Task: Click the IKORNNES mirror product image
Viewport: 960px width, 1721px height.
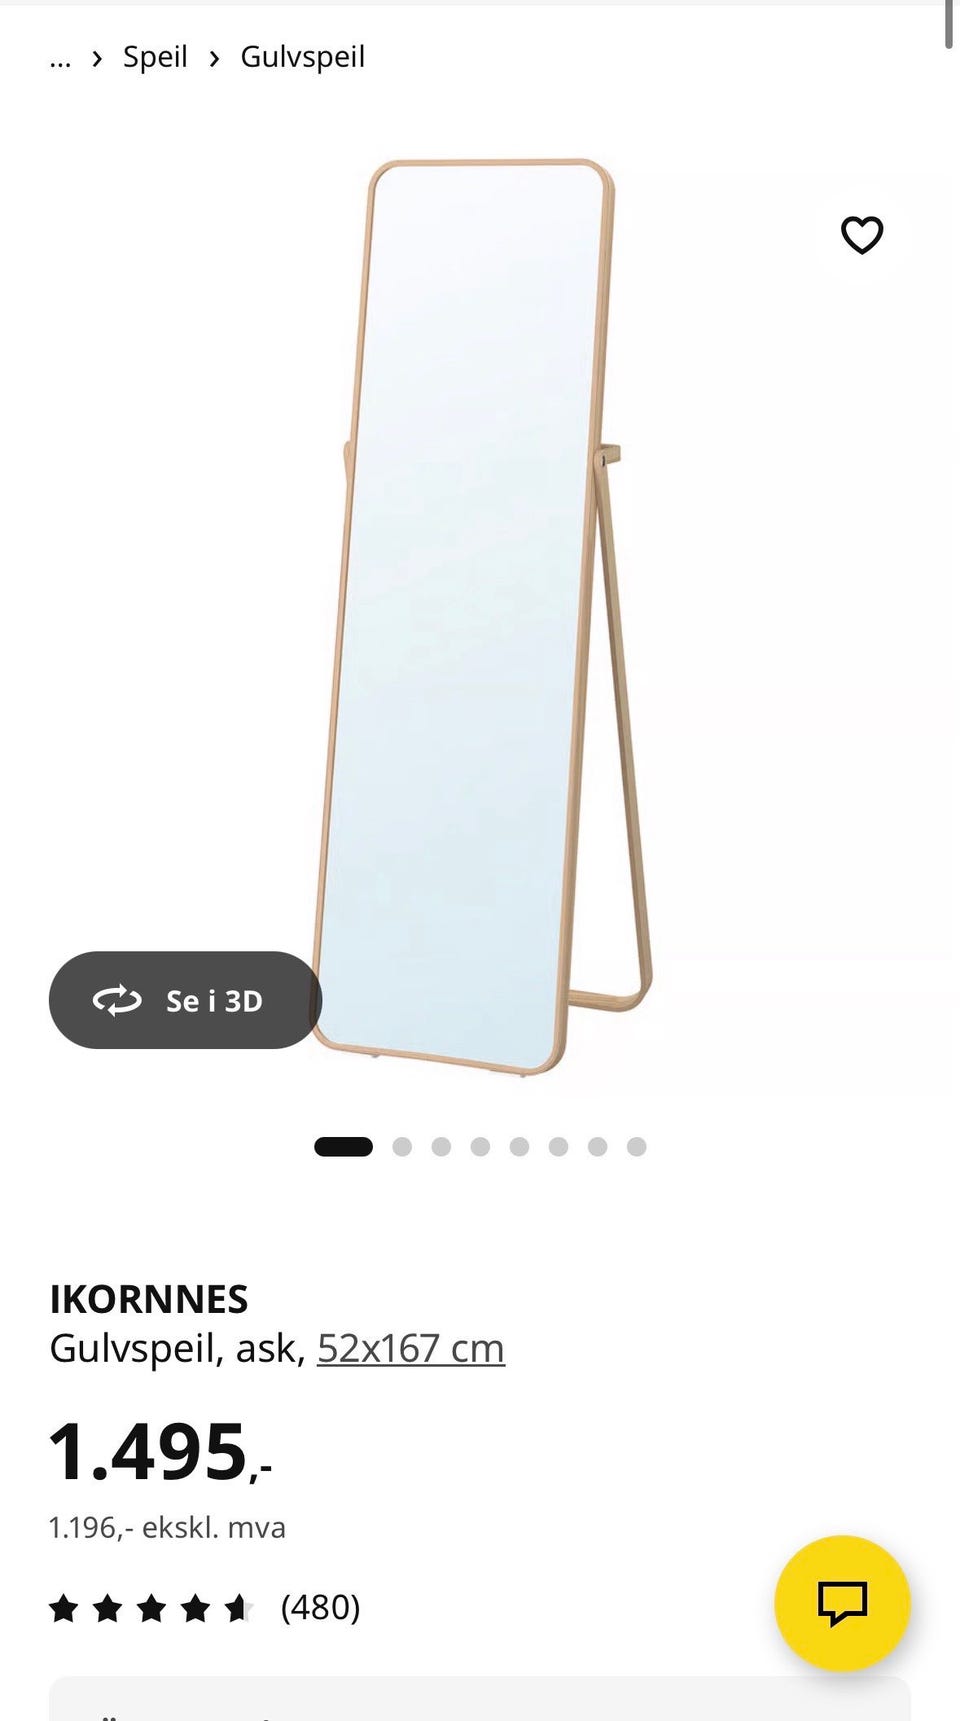Action: tap(482, 617)
